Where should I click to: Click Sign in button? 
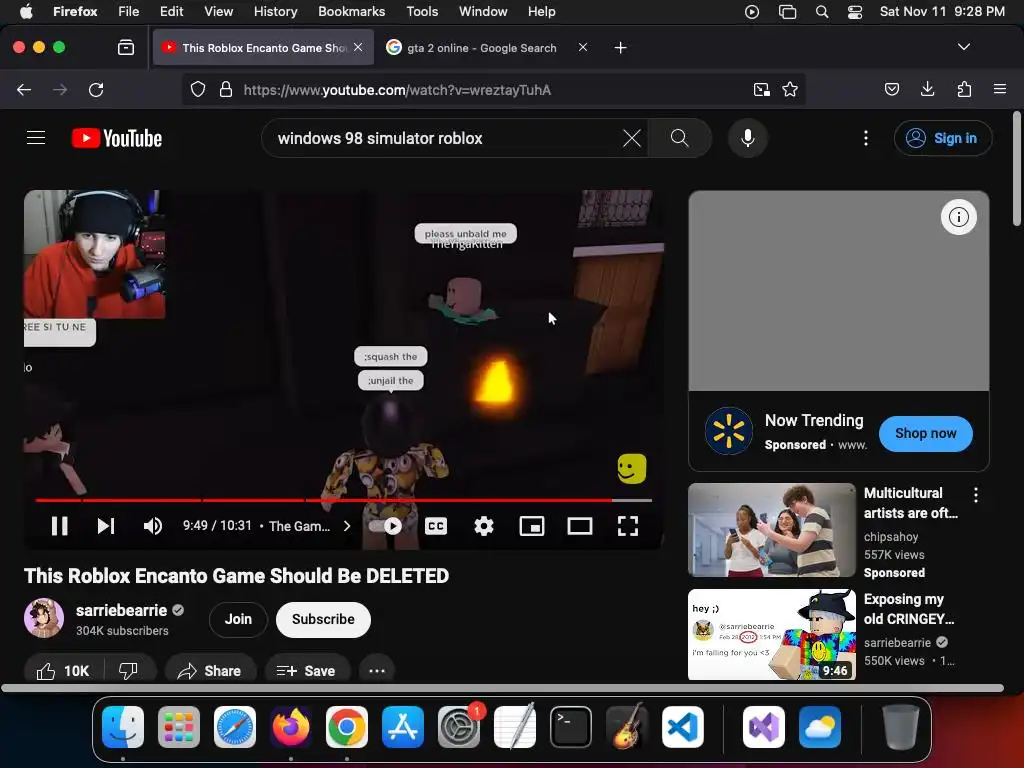943,138
